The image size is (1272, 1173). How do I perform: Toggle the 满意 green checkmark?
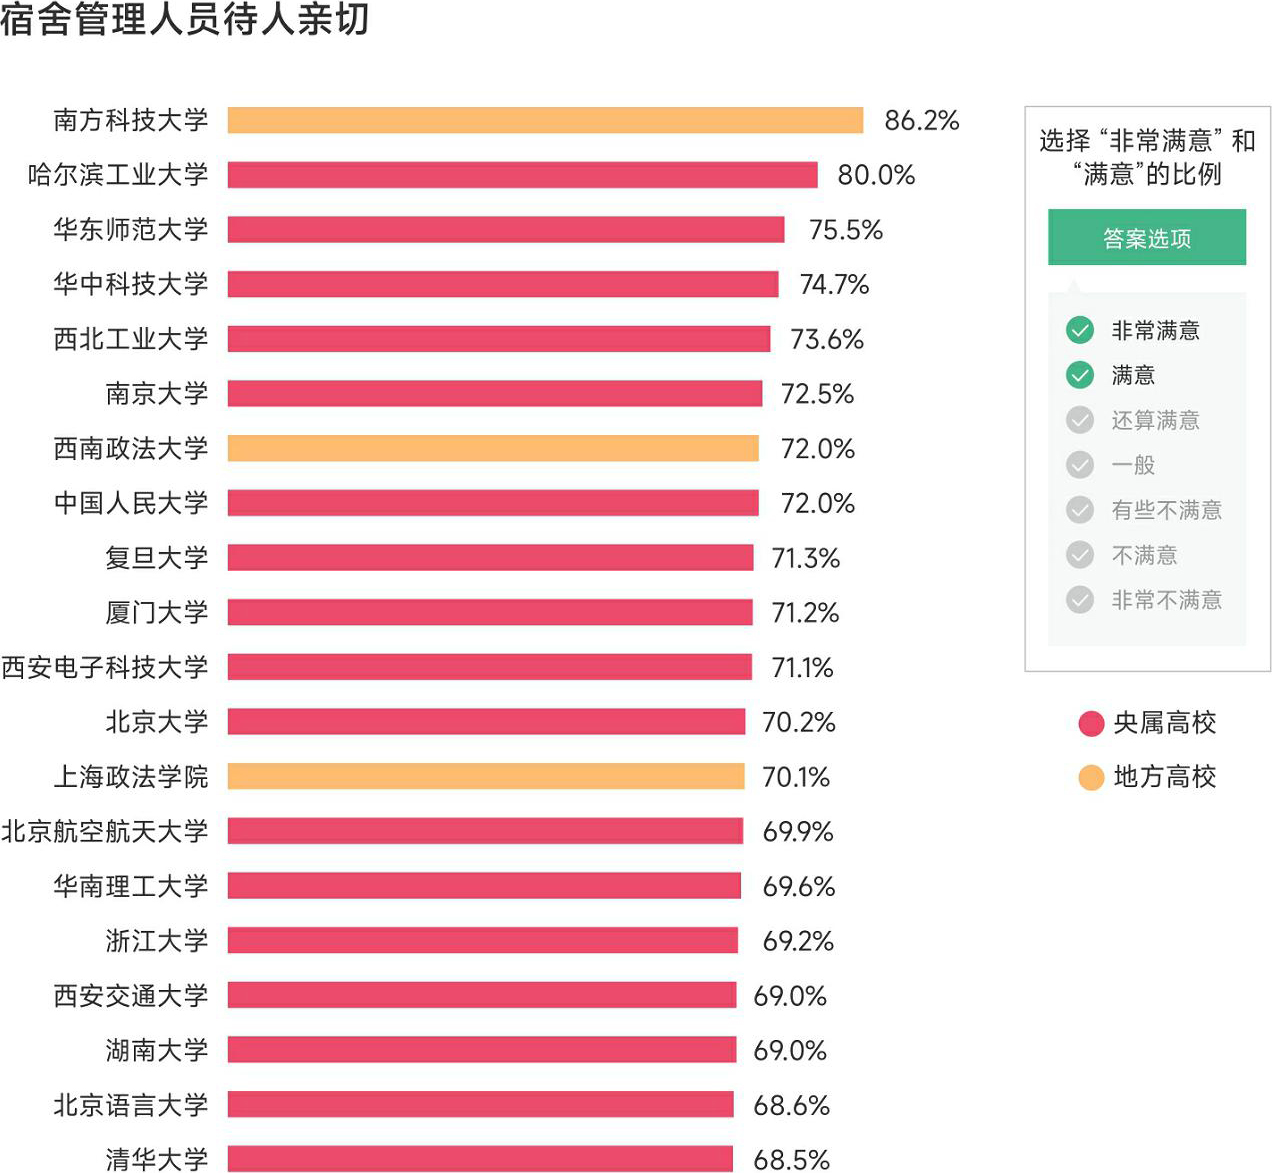(1080, 375)
